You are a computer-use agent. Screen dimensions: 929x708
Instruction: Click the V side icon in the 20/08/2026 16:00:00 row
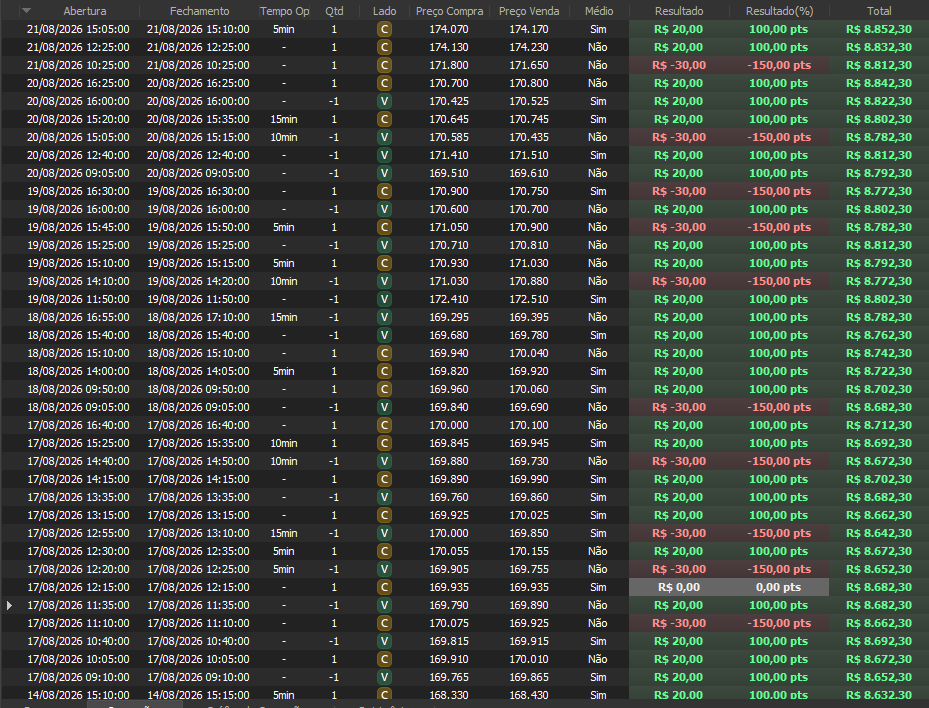[x=384, y=101]
